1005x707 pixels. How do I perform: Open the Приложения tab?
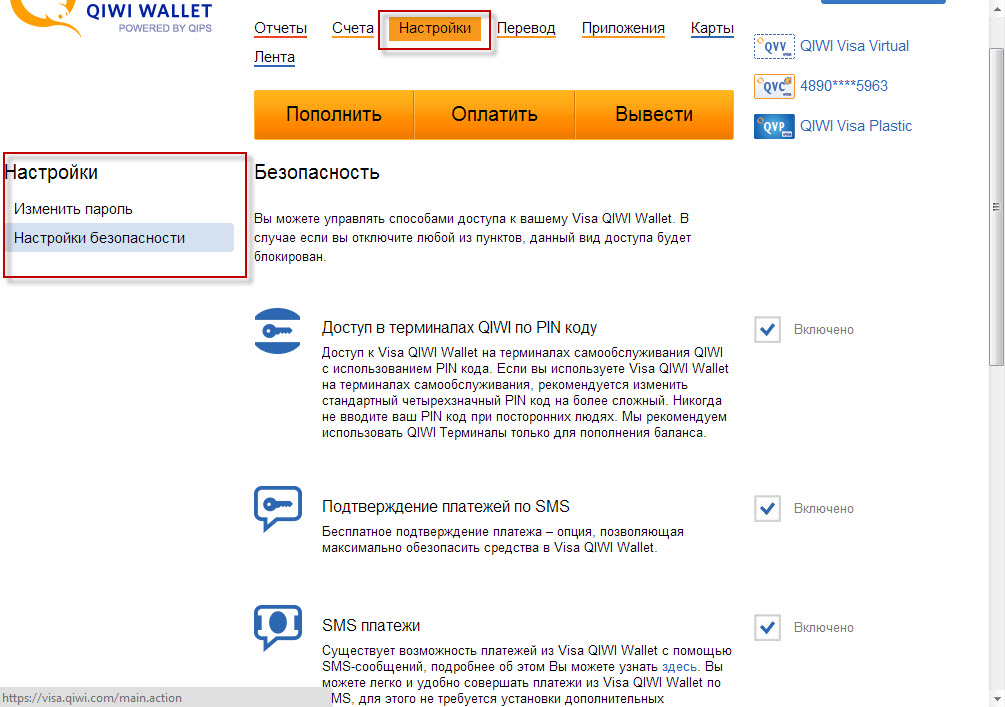click(x=623, y=28)
